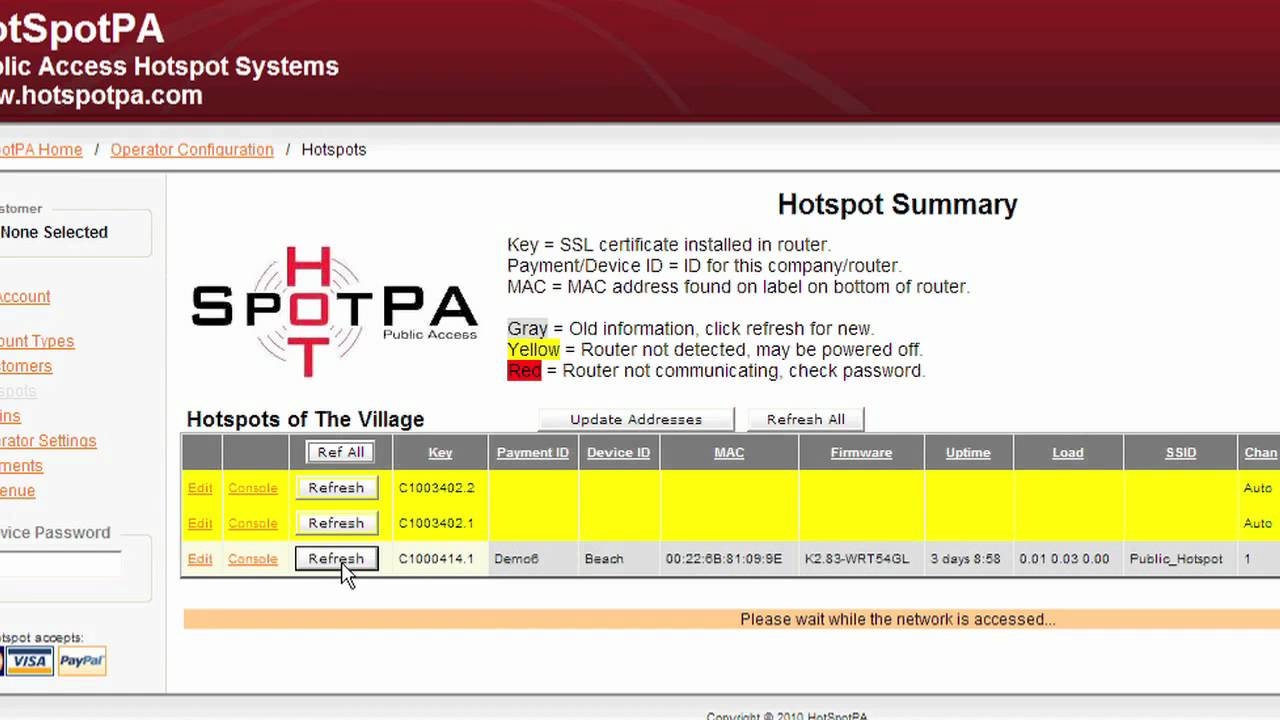Image resolution: width=1280 pixels, height=720 pixels.
Task: Click the load value 0.01 0.03 0.00
Action: [1064, 559]
